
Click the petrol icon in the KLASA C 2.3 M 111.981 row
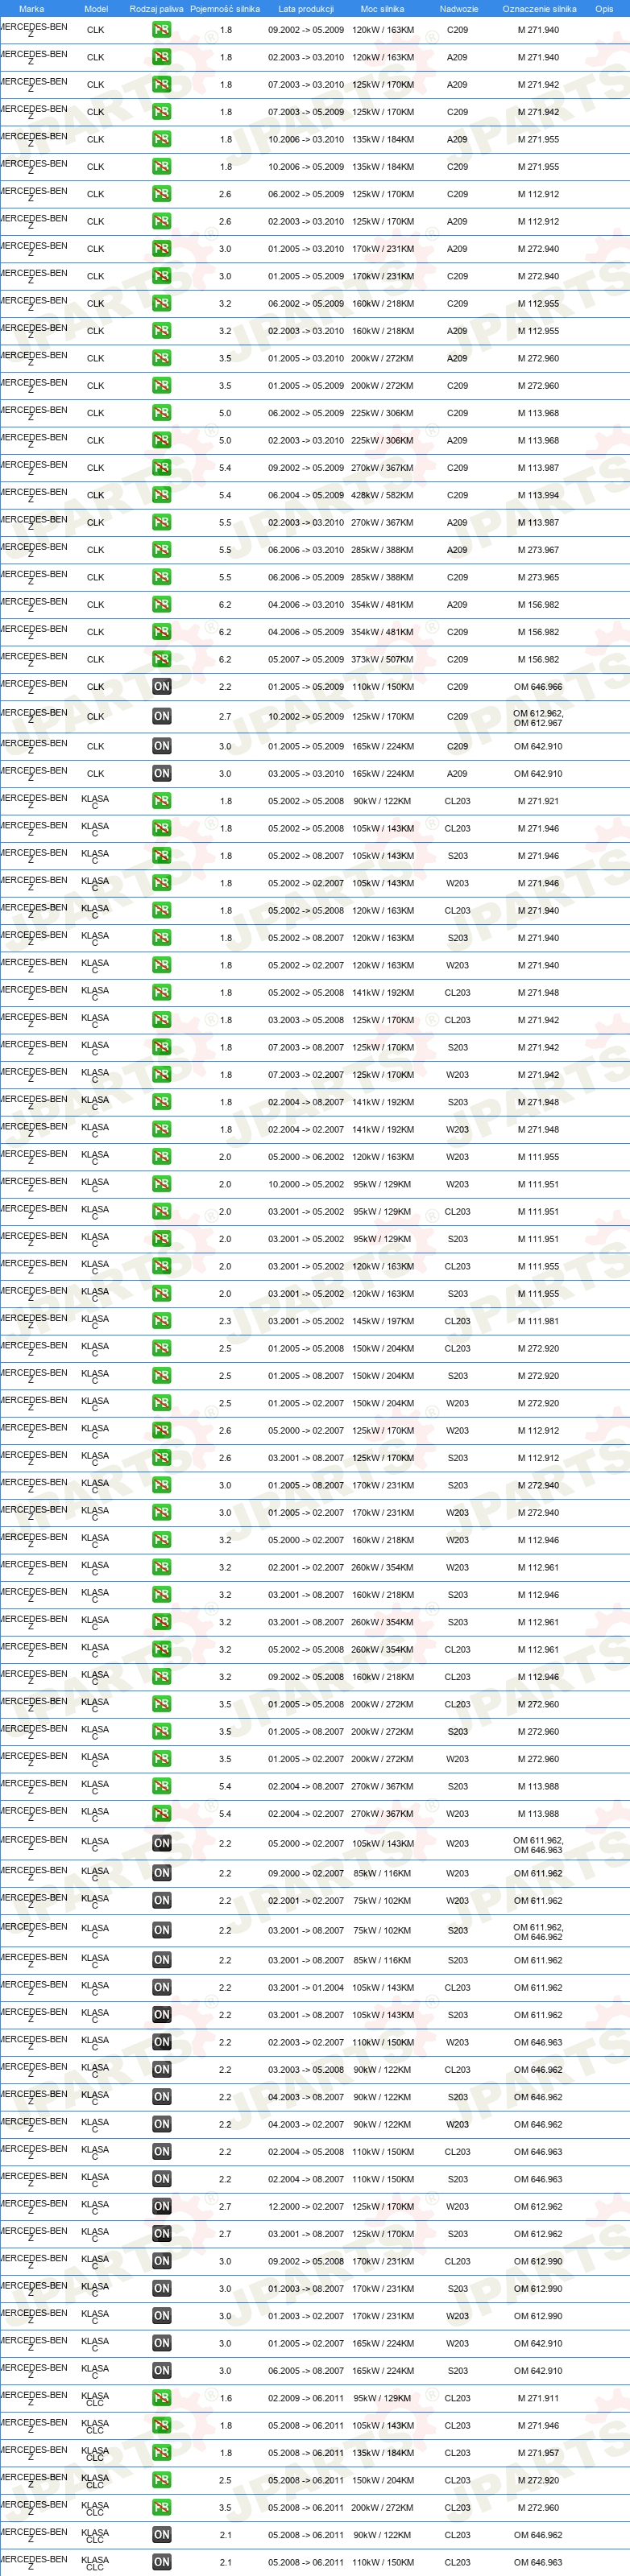pos(161,1321)
